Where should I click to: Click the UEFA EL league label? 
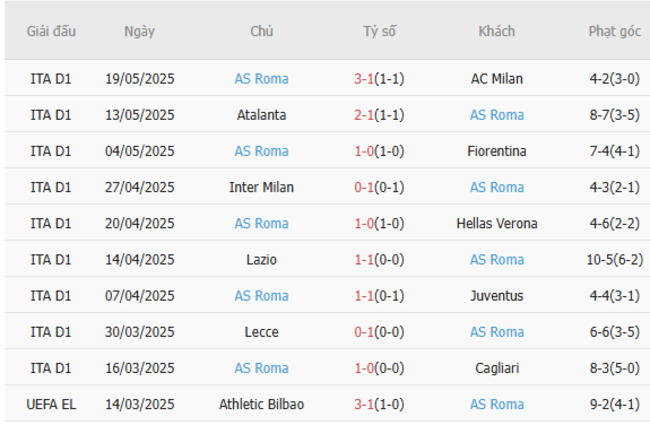click(x=51, y=404)
